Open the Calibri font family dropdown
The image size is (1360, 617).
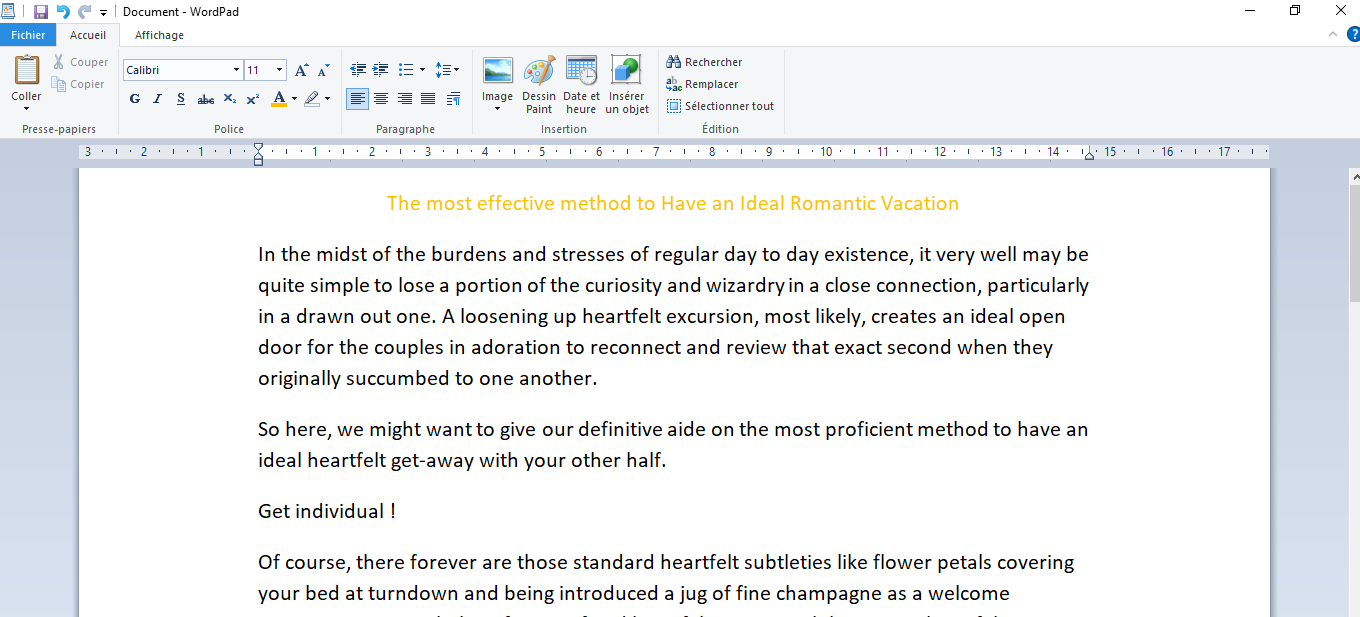[x=236, y=70]
